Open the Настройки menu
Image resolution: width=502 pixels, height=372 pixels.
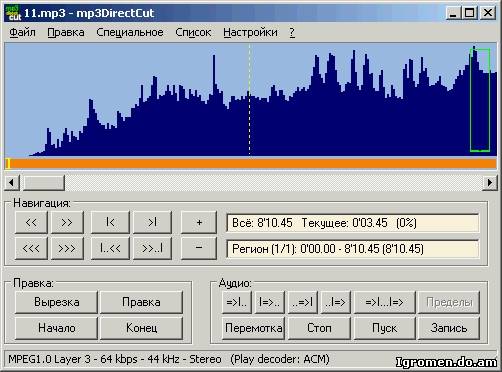(250, 32)
